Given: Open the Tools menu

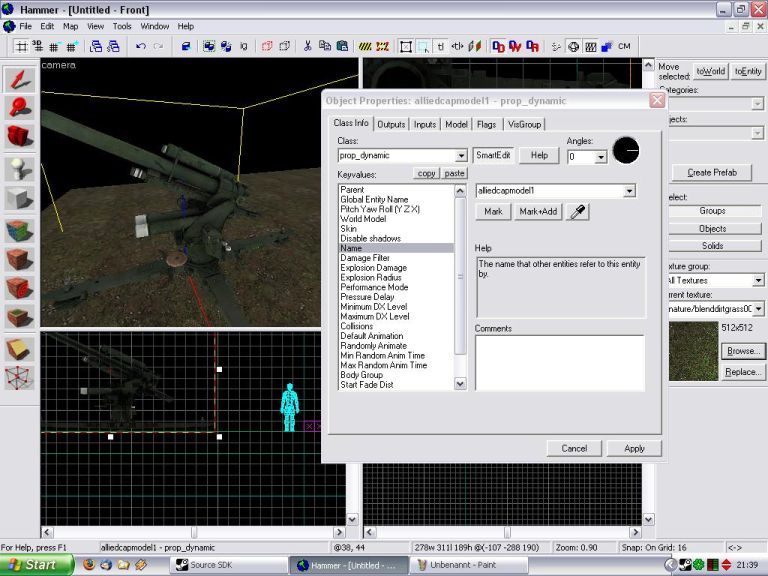Looking at the screenshot, I should (122, 26).
